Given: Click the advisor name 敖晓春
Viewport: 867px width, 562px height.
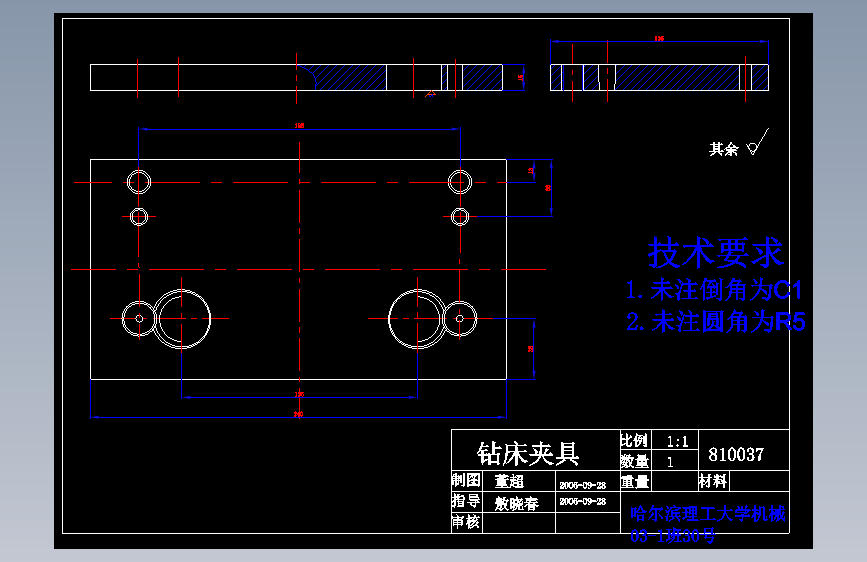Looking at the screenshot, I should [516, 503].
